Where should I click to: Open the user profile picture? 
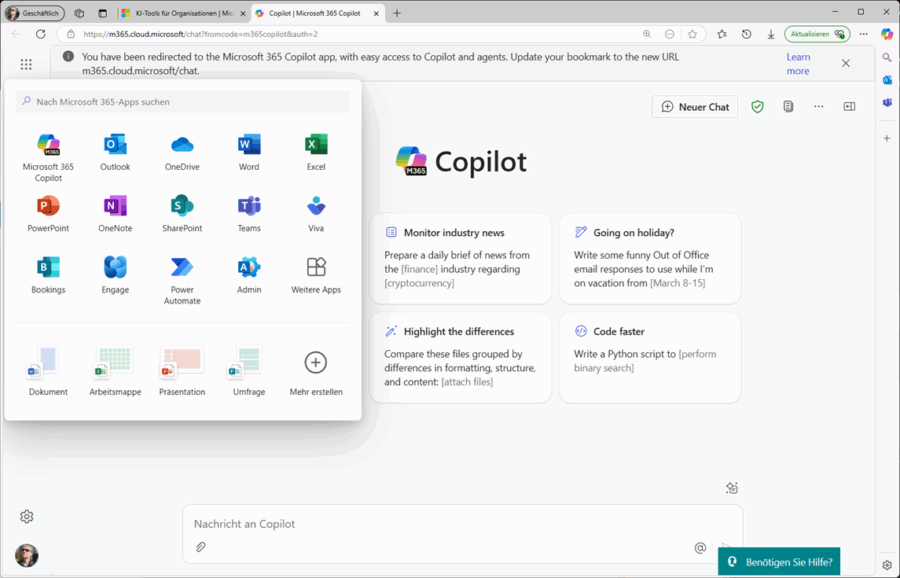[26, 556]
